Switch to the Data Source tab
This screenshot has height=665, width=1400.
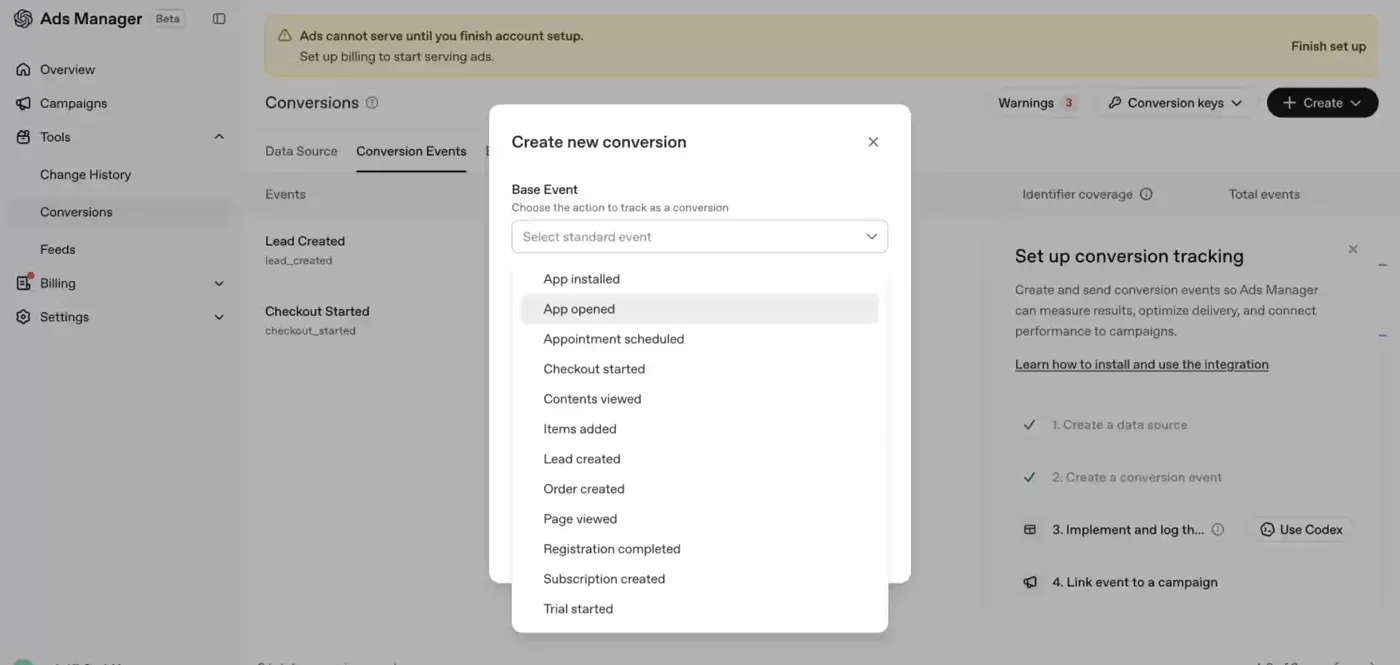coord(301,151)
